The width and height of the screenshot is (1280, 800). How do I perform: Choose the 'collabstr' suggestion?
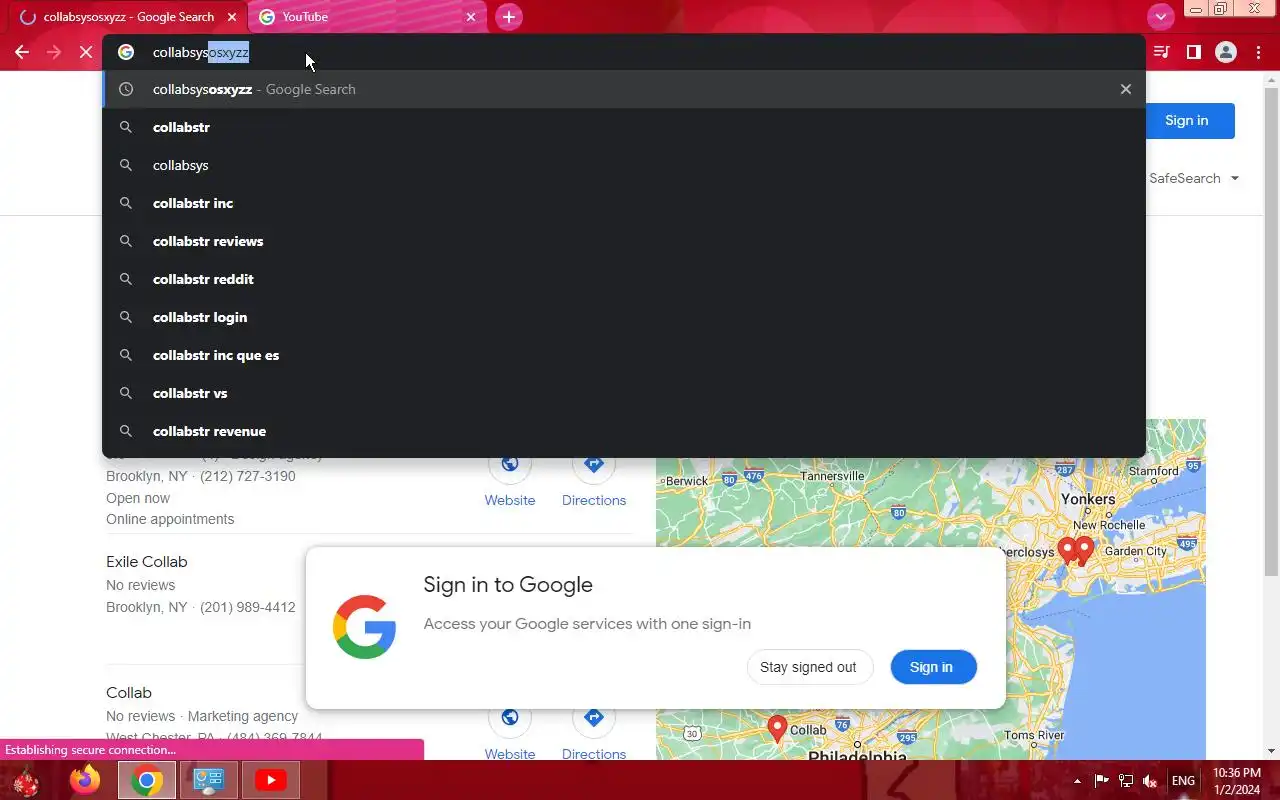(x=624, y=127)
